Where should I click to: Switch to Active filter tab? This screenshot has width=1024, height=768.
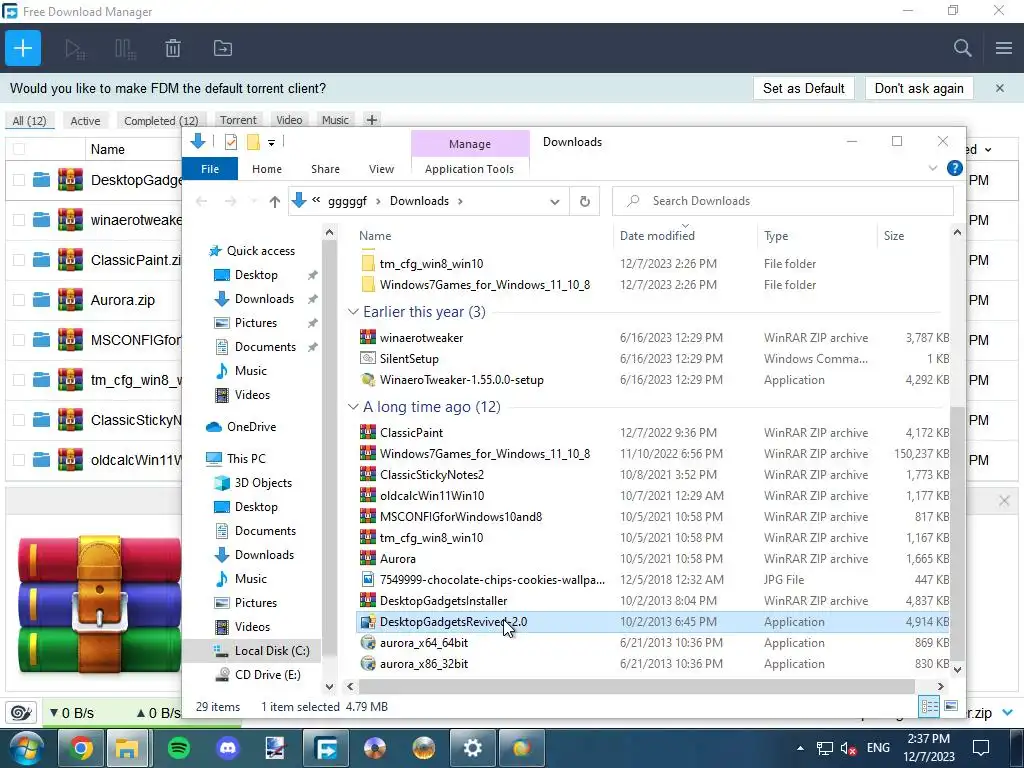pyautogui.click(x=86, y=121)
